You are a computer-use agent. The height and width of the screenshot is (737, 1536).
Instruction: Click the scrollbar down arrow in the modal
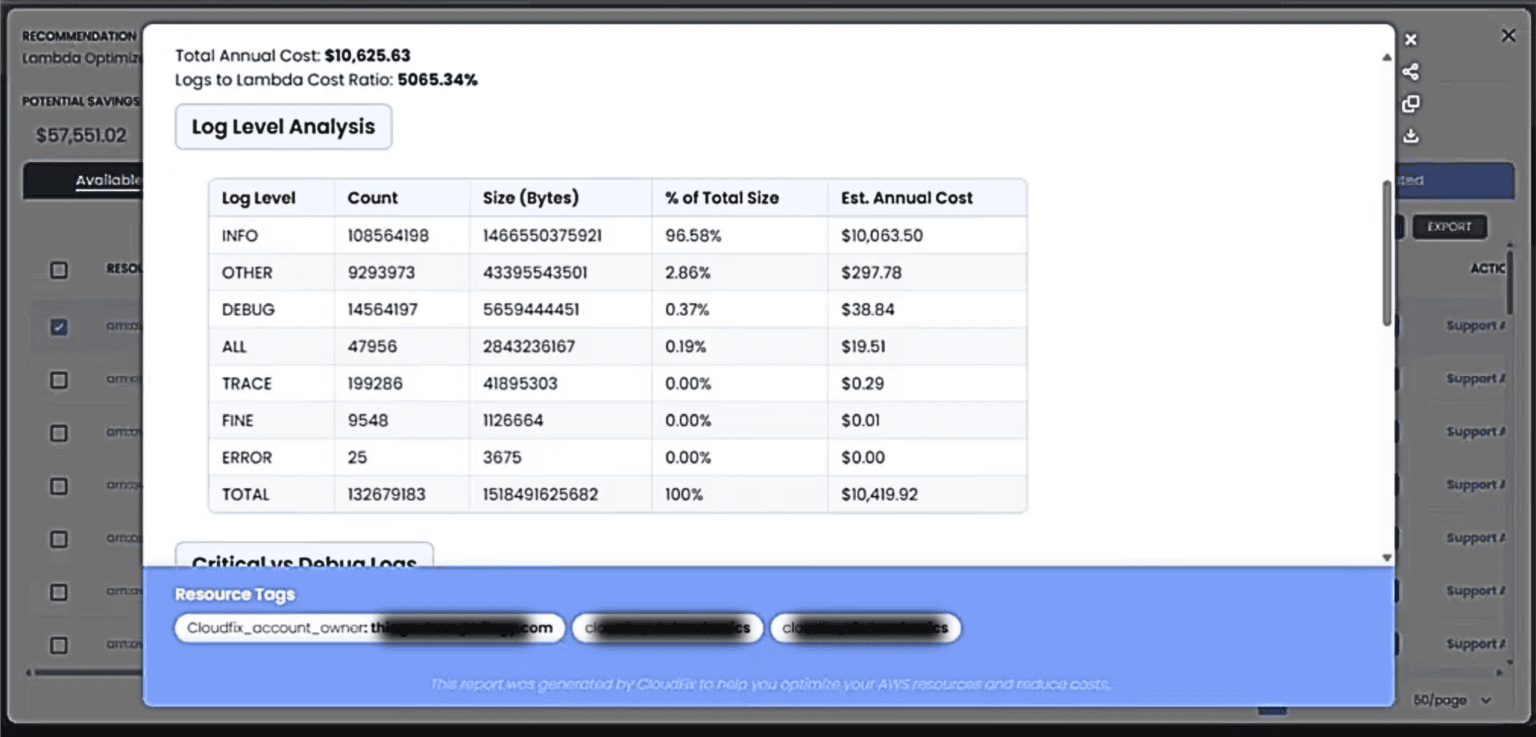click(x=1386, y=558)
